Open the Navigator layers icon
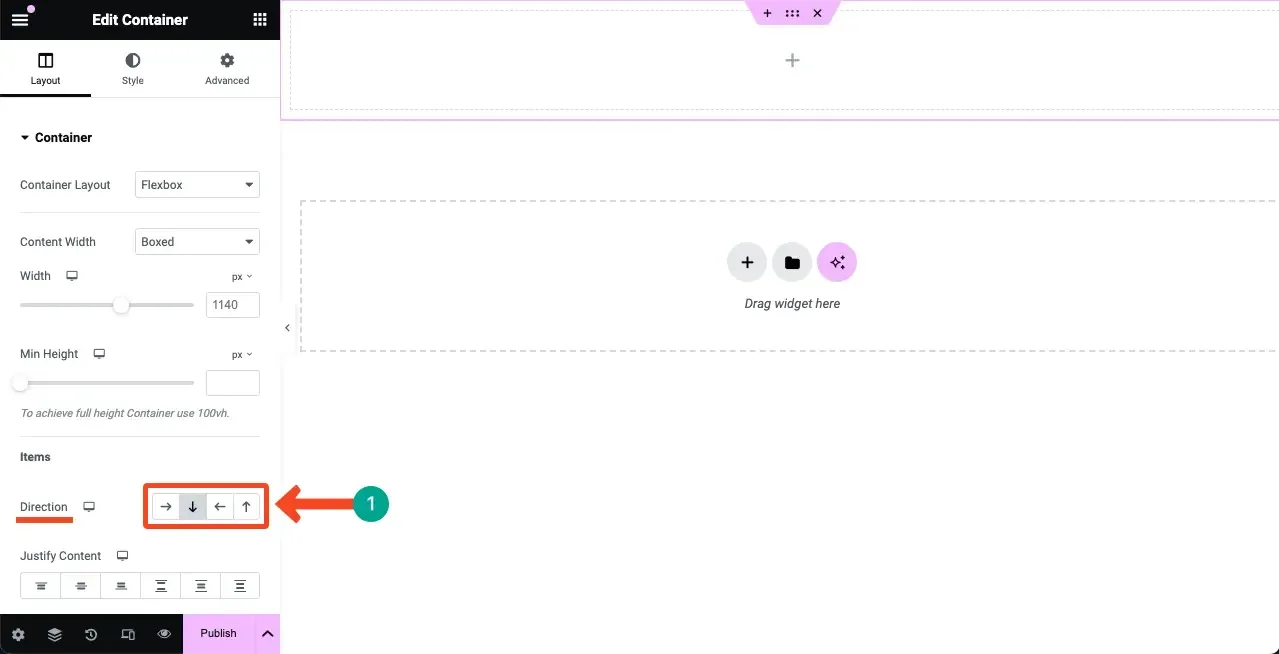Image resolution: width=1279 pixels, height=654 pixels. coord(54,634)
